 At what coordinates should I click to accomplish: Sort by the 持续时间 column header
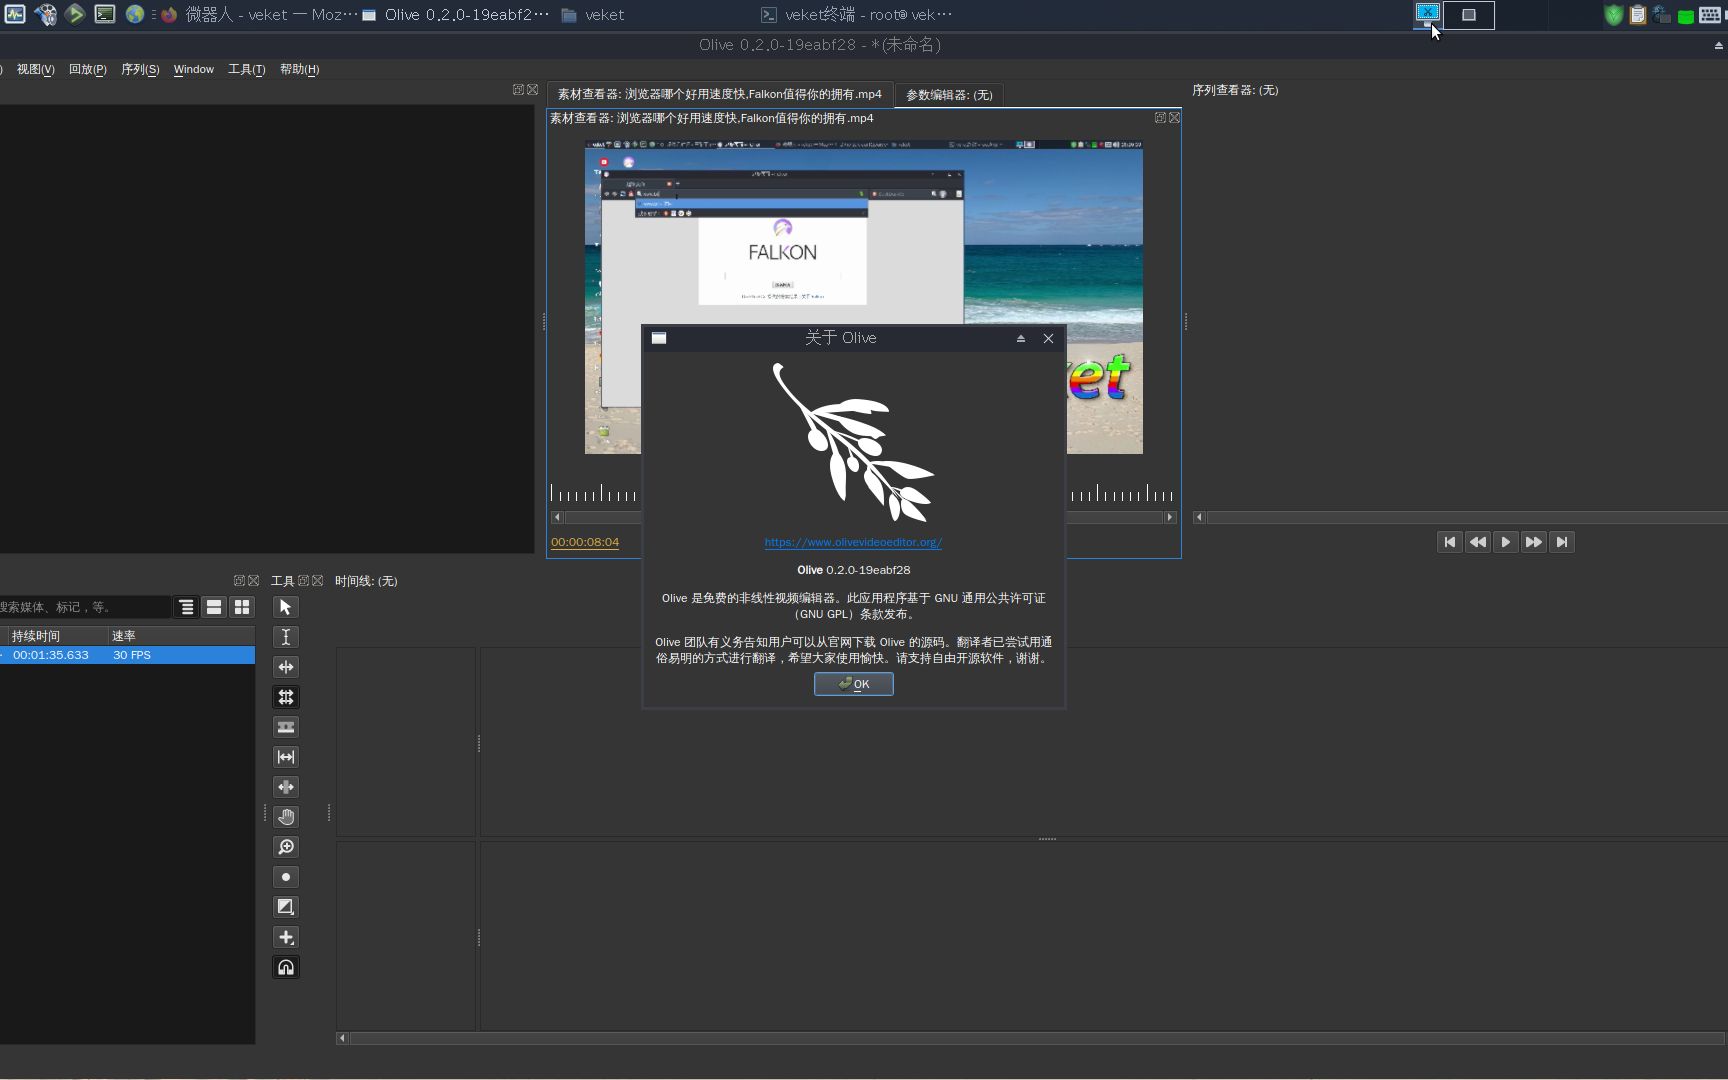[56, 636]
